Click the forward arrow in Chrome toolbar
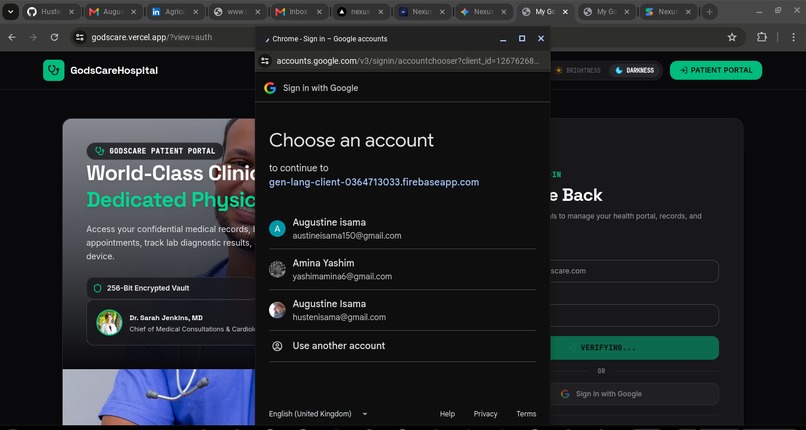The height and width of the screenshot is (430, 806). pyautogui.click(x=33, y=37)
